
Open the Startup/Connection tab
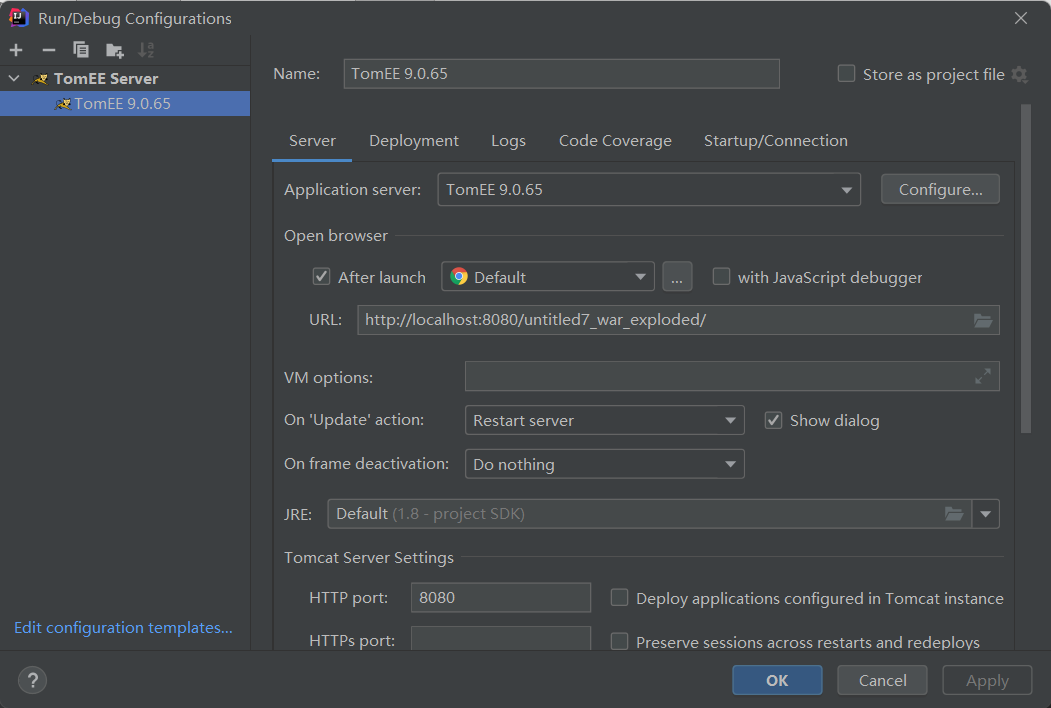776,141
